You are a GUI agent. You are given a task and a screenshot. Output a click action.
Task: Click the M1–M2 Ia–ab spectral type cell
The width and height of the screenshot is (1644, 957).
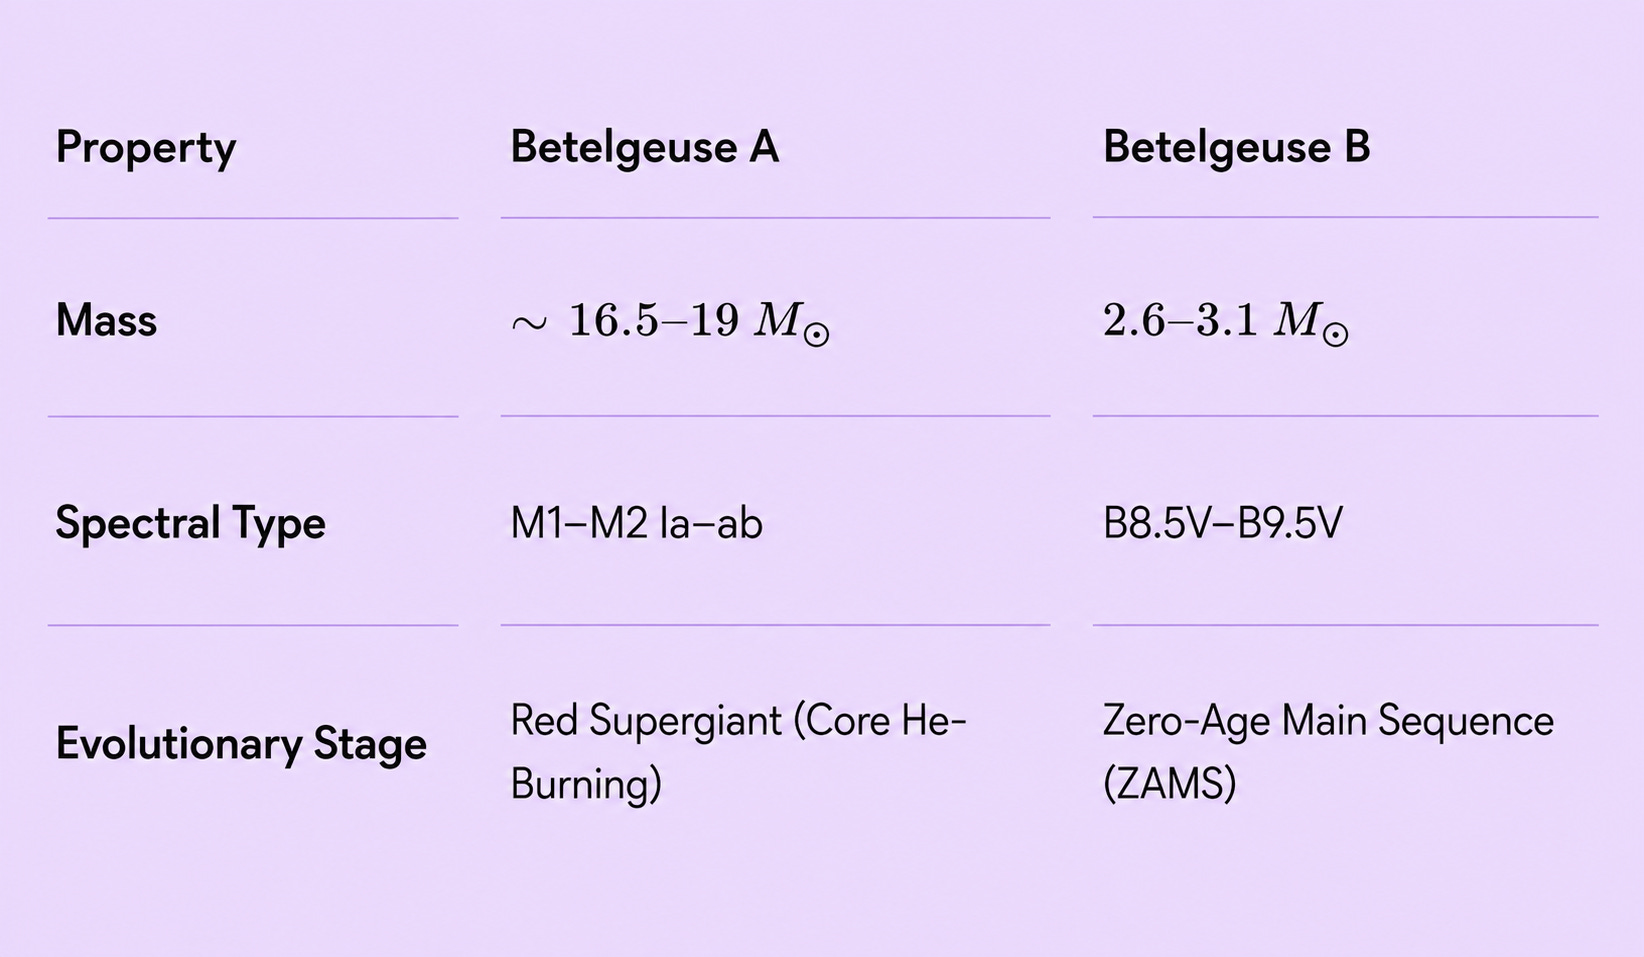(636, 523)
